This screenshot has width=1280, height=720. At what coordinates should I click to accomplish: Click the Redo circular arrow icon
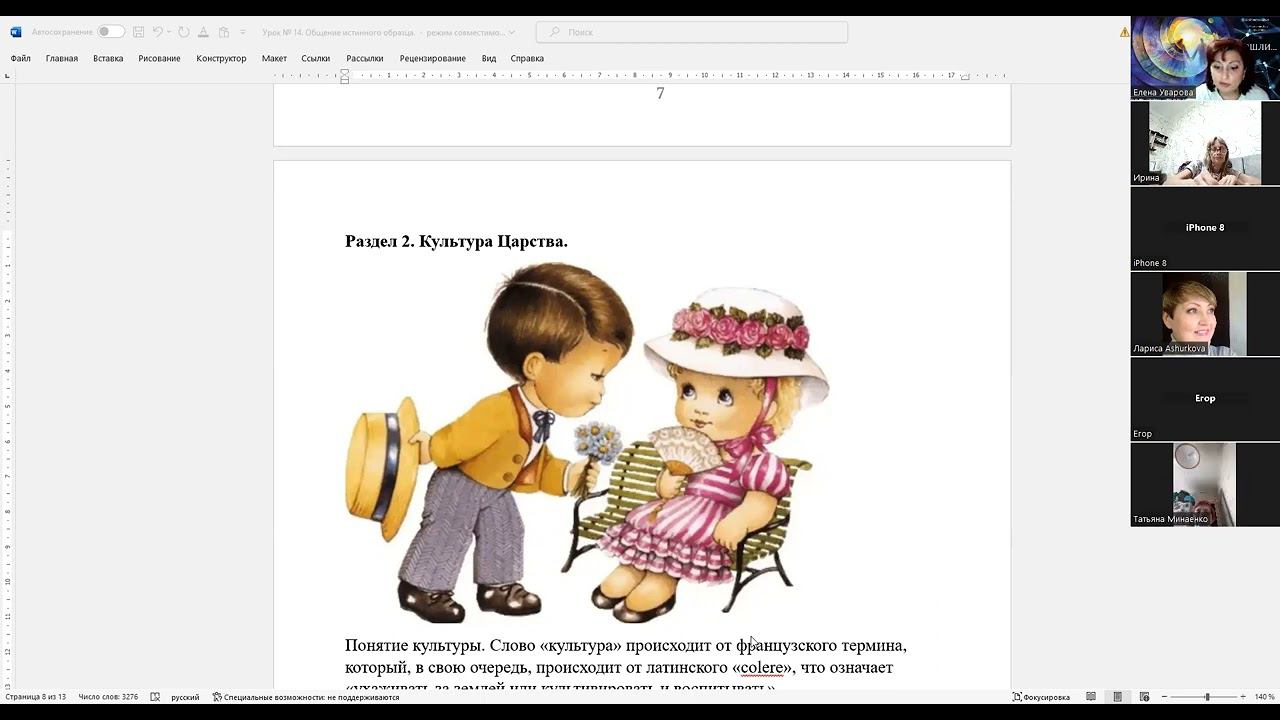[184, 32]
